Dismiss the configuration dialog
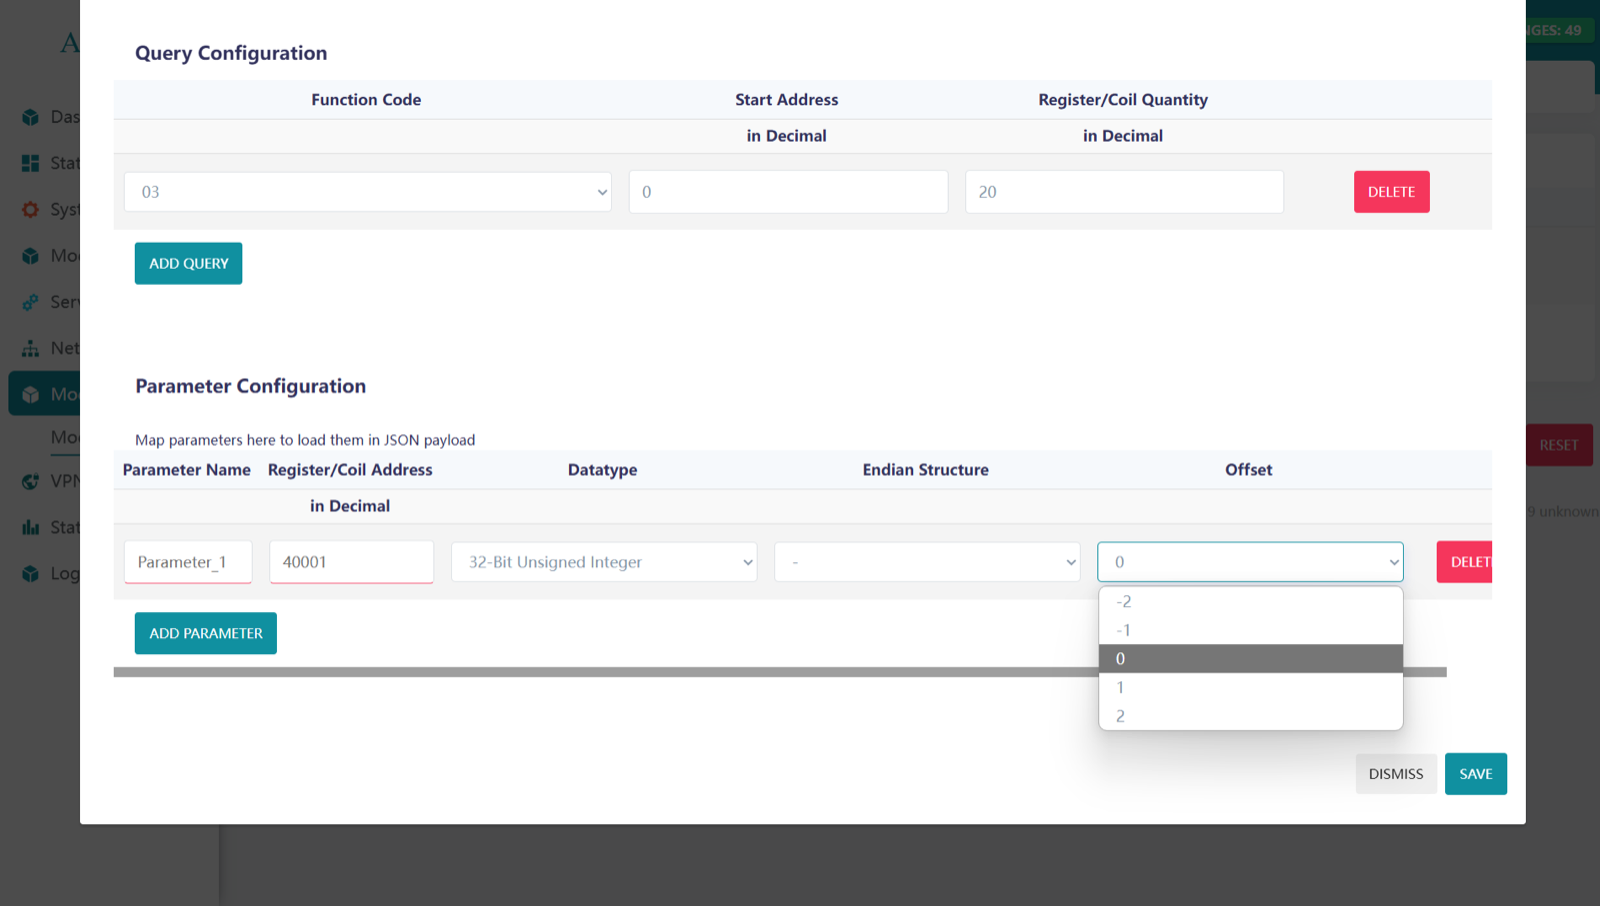 [x=1395, y=774]
